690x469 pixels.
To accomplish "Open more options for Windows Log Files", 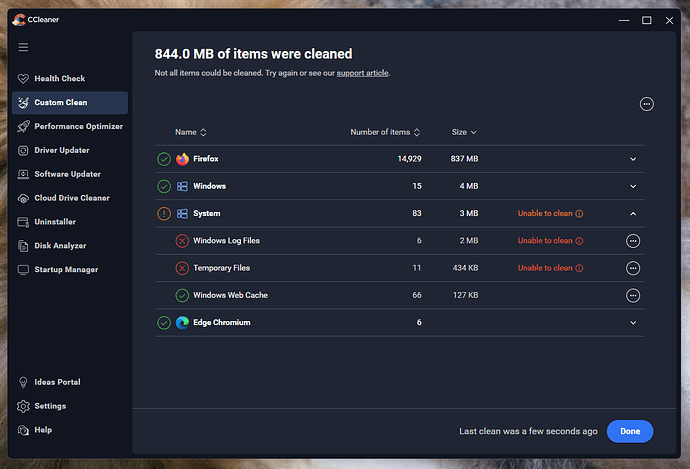I will pos(632,241).
